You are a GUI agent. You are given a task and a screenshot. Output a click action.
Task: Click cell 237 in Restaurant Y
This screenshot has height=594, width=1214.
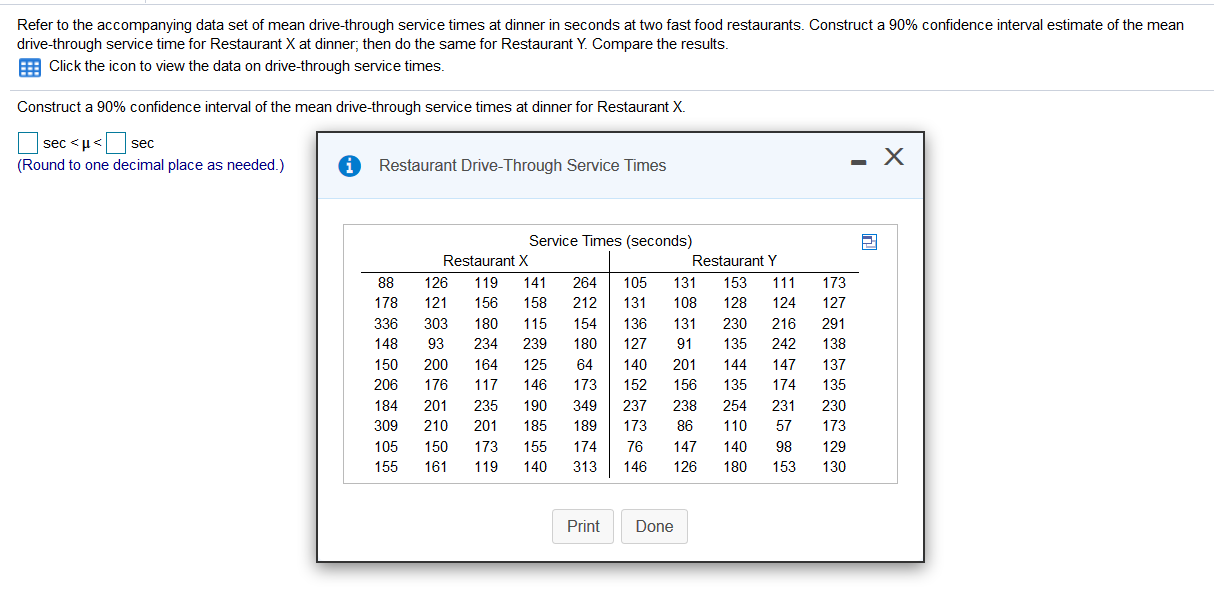coord(635,406)
